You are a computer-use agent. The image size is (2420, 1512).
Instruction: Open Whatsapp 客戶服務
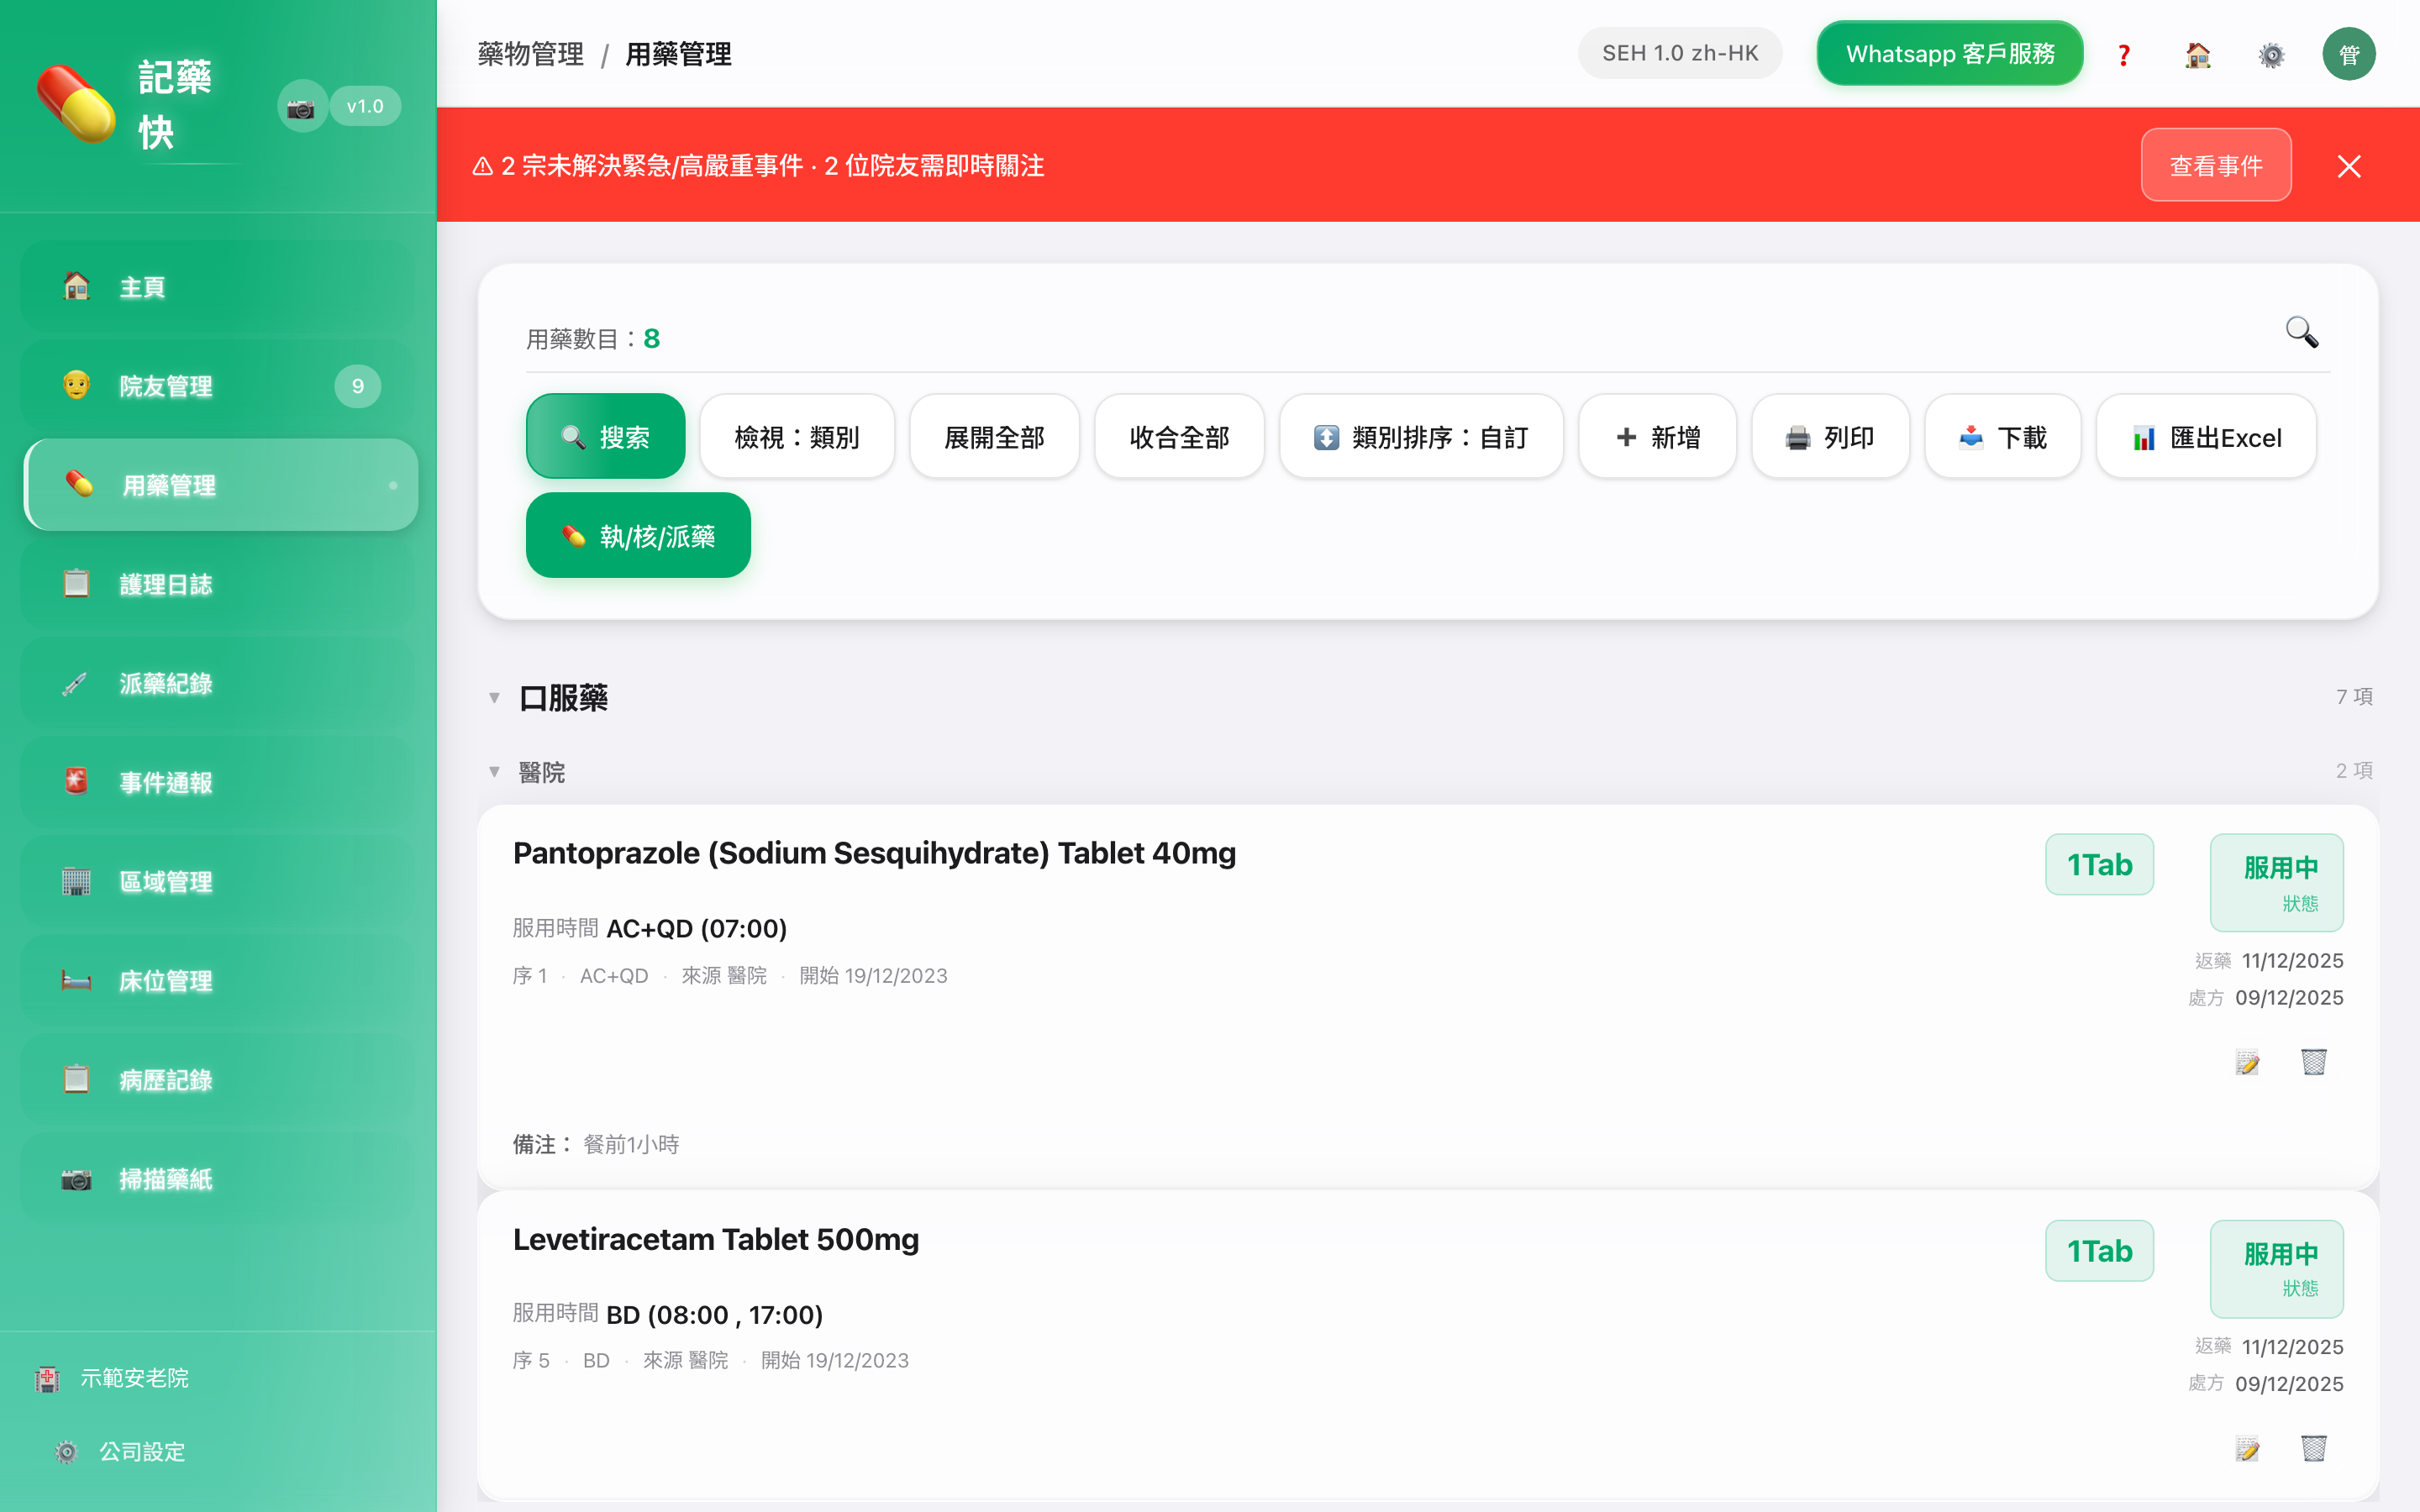click(x=1950, y=54)
